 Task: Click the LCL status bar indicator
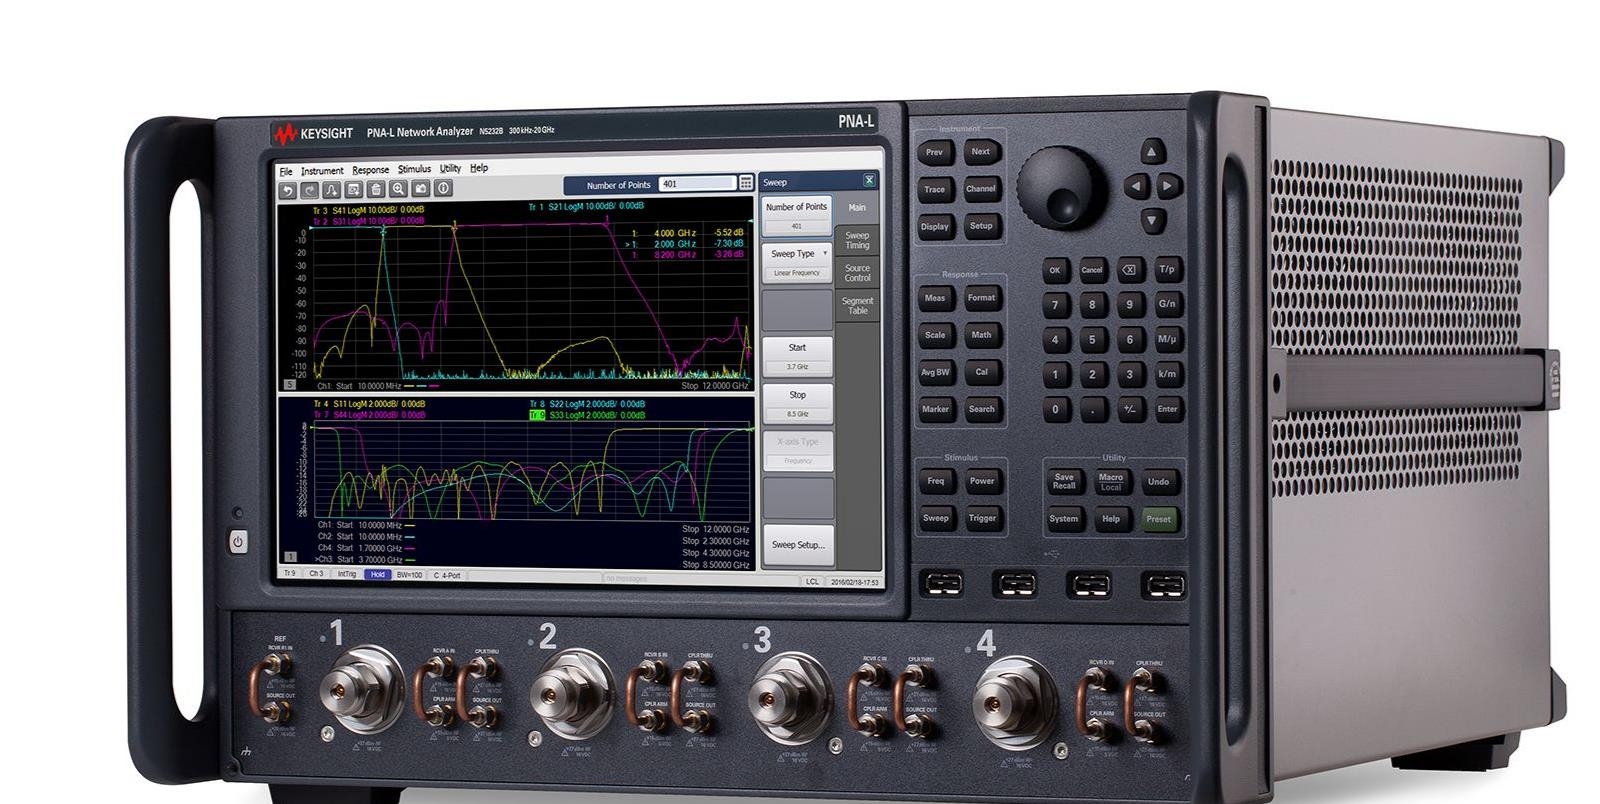[x=812, y=581]
